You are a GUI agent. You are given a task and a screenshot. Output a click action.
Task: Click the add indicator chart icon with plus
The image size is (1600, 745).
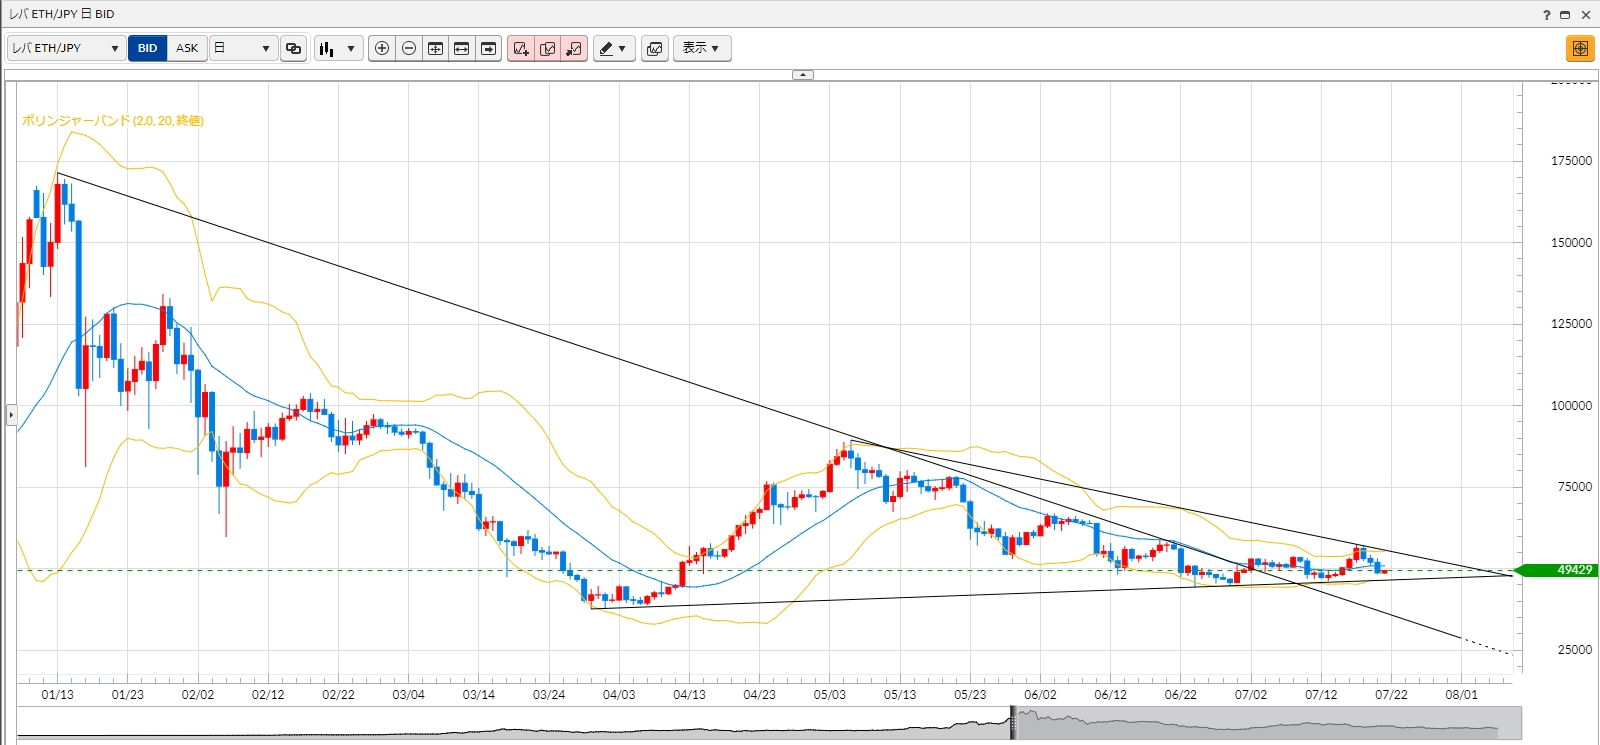click(x=520, y=48)
